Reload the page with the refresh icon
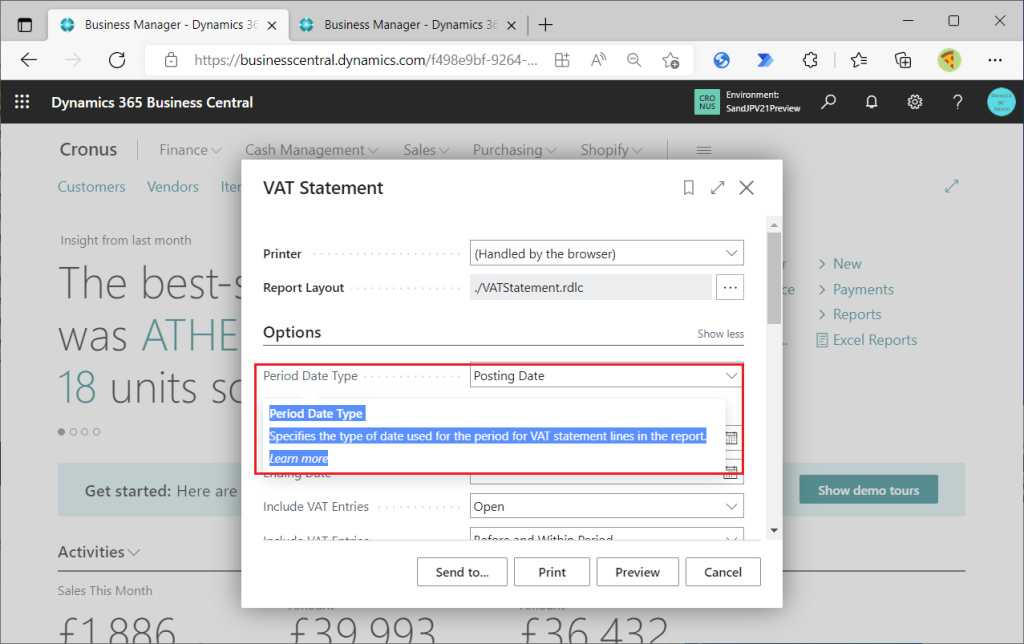This screenshot has width=1024, height=644. coord(117,60)
